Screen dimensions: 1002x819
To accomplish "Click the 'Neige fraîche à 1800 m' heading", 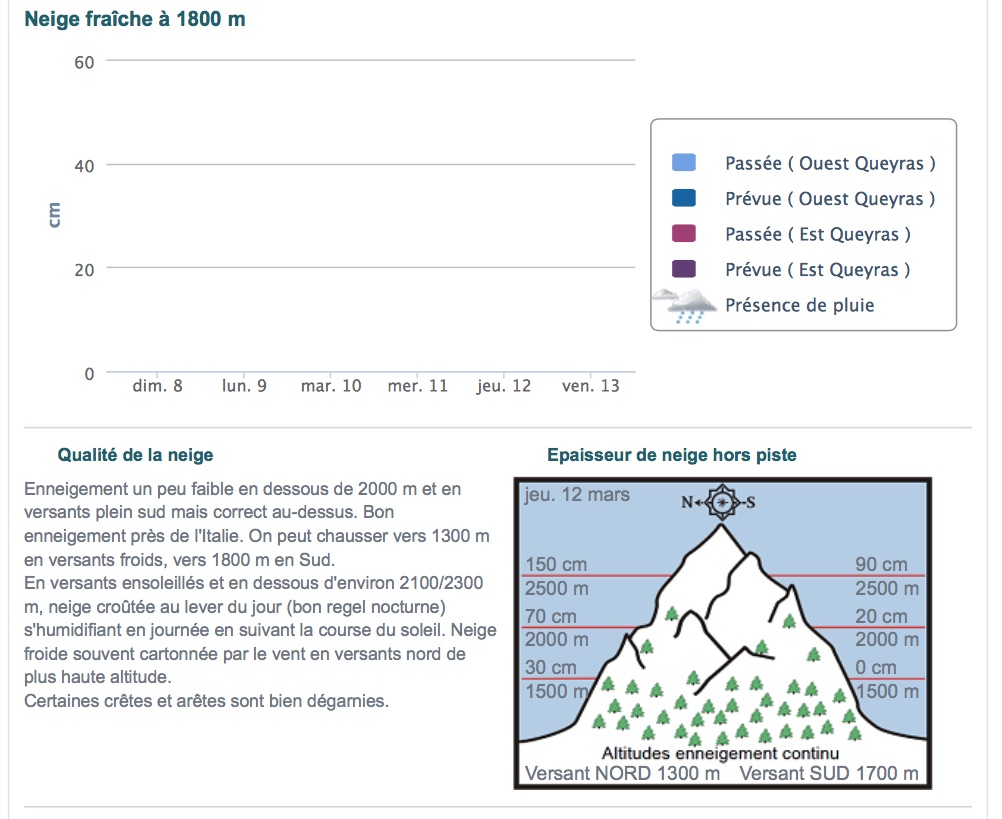I will tap(135, 19).
